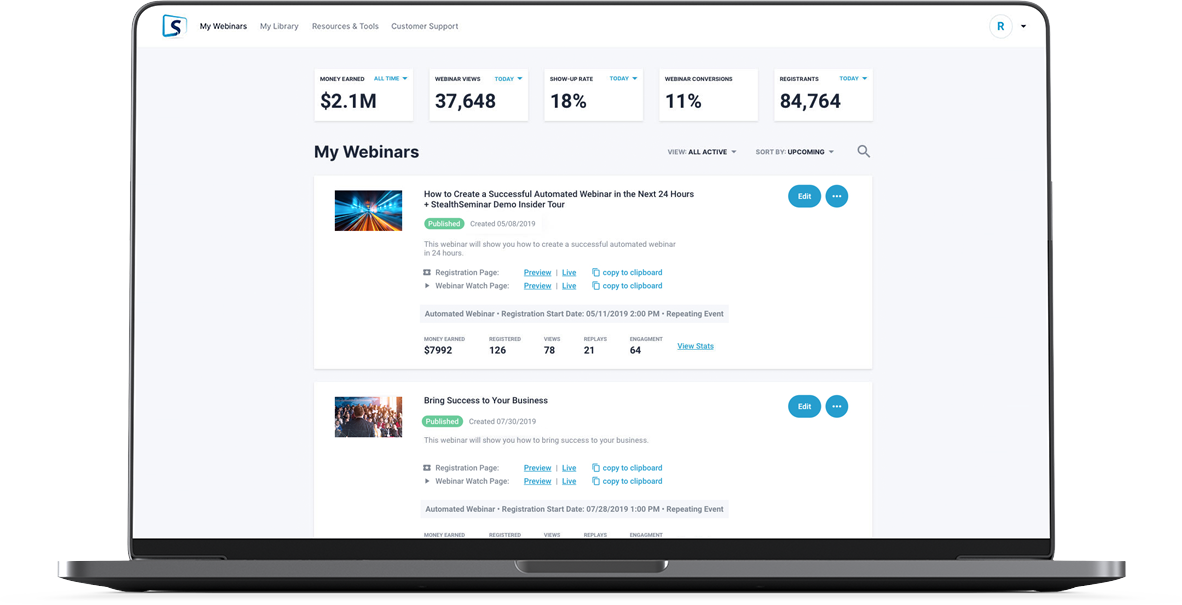
Task: Open more options for Bring Success webinar
Action: [837, 406]
